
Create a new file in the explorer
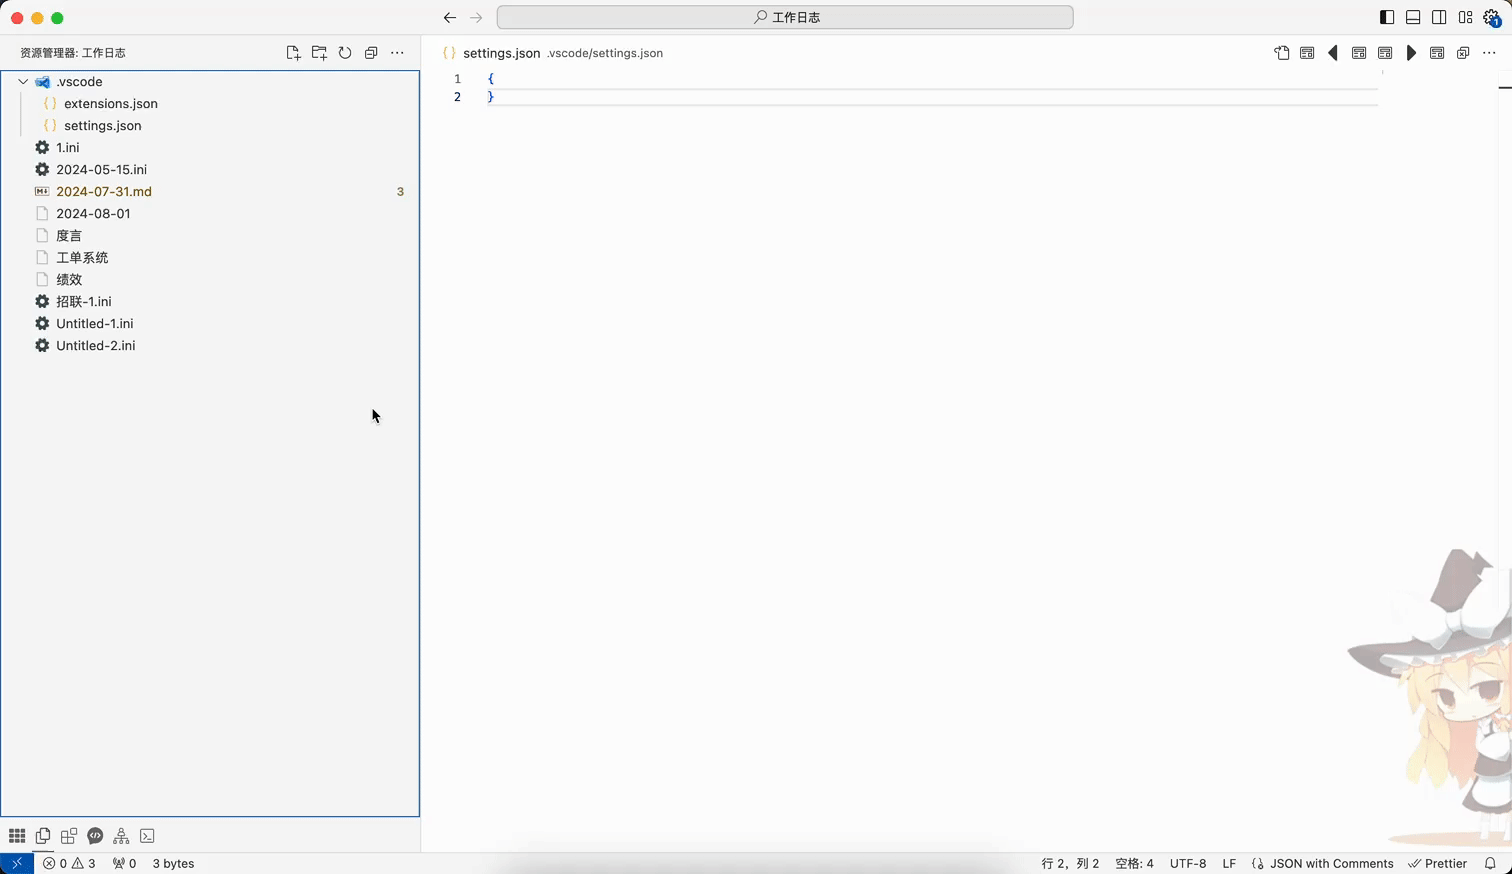(x=293, y=53)
